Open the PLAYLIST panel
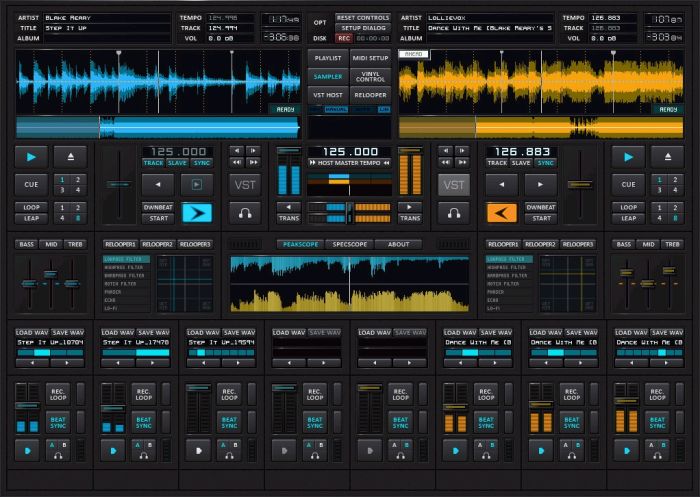The height and width of the screenshot is (497, 700). coord(328,58)
